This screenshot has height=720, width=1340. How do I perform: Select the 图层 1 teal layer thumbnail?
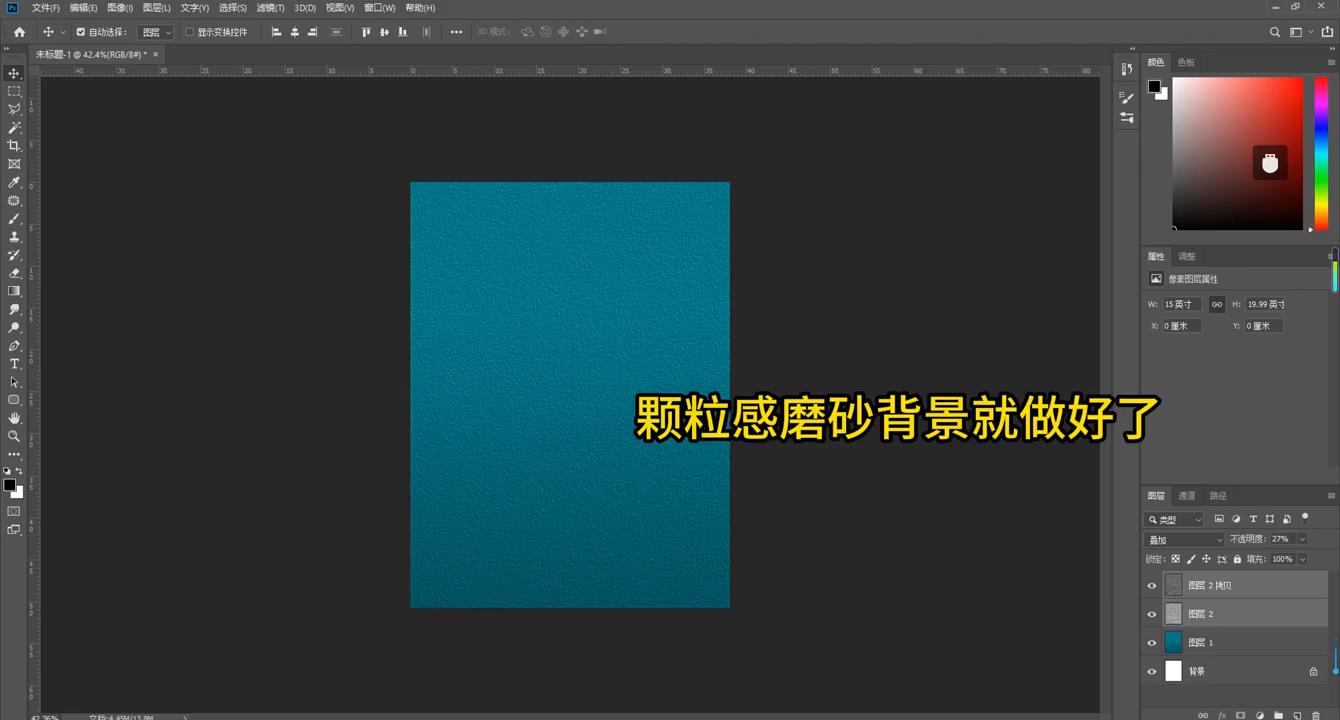(x=1173, y=642)
